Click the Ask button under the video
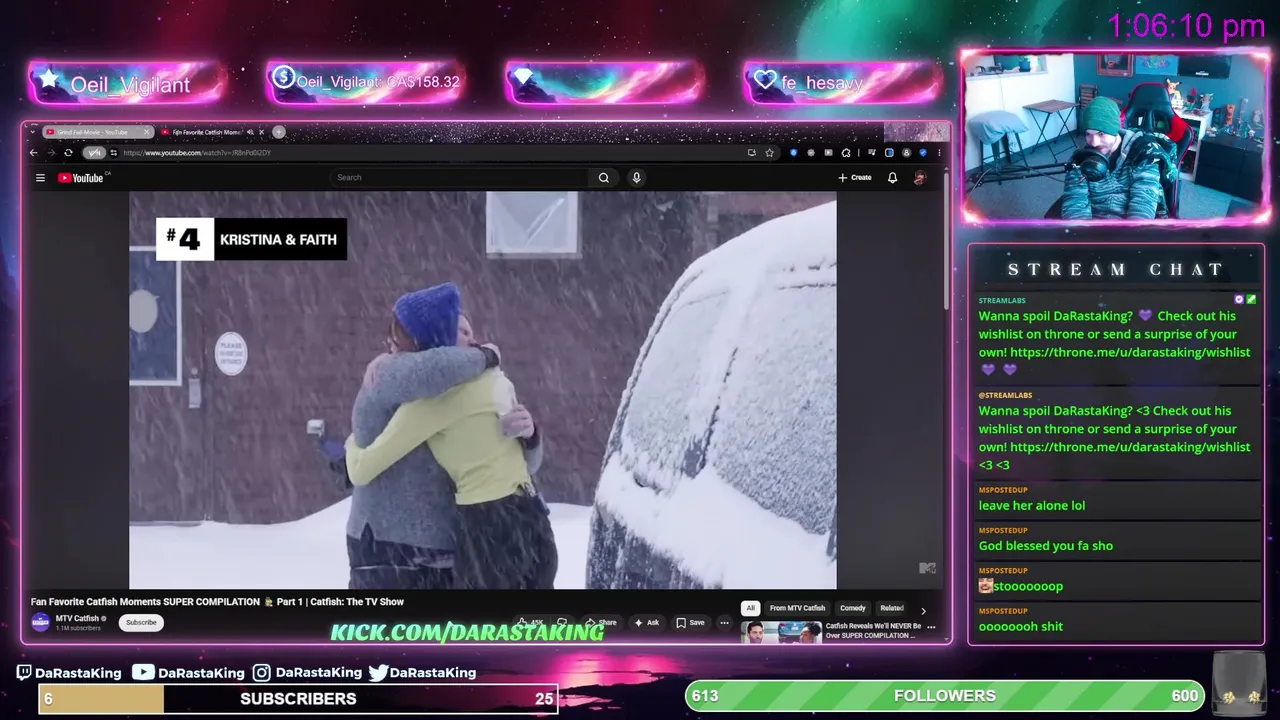 coord(646,622)
